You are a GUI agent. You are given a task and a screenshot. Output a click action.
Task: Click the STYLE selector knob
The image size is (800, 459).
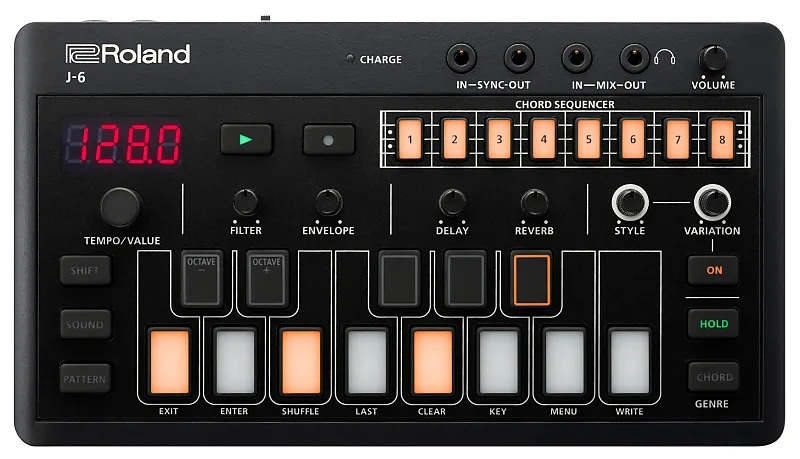(630, 201)
